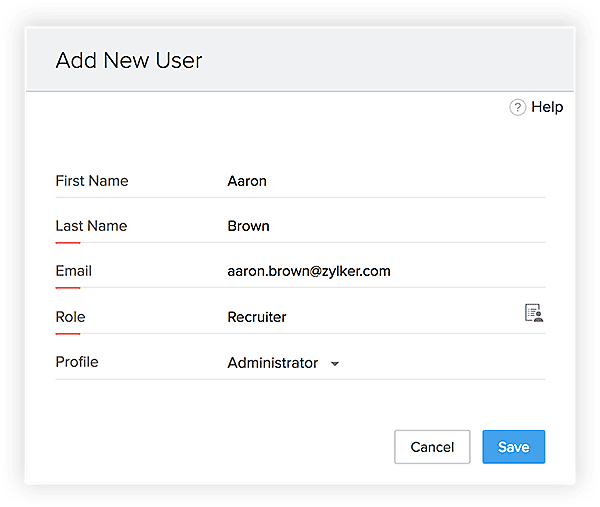
Task: Click the question mark help icon
Action: [x=517, y=107]
